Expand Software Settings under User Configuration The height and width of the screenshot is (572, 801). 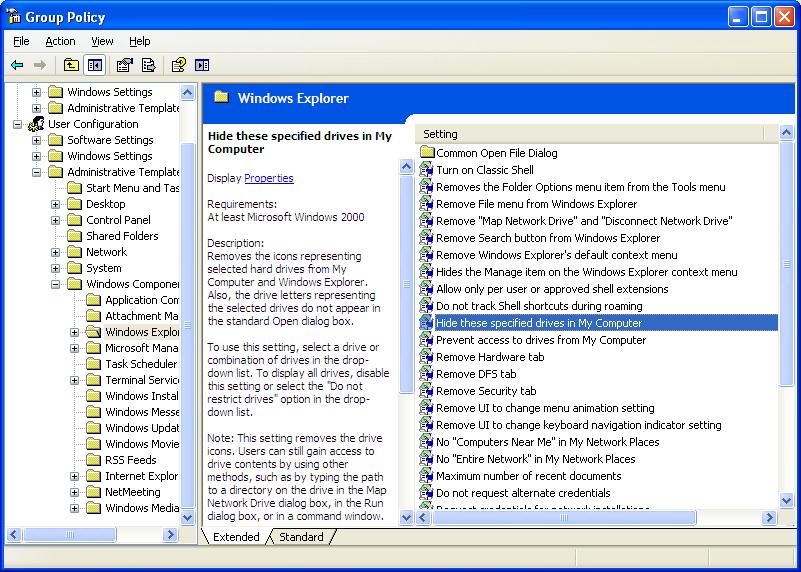coord(36,140)
